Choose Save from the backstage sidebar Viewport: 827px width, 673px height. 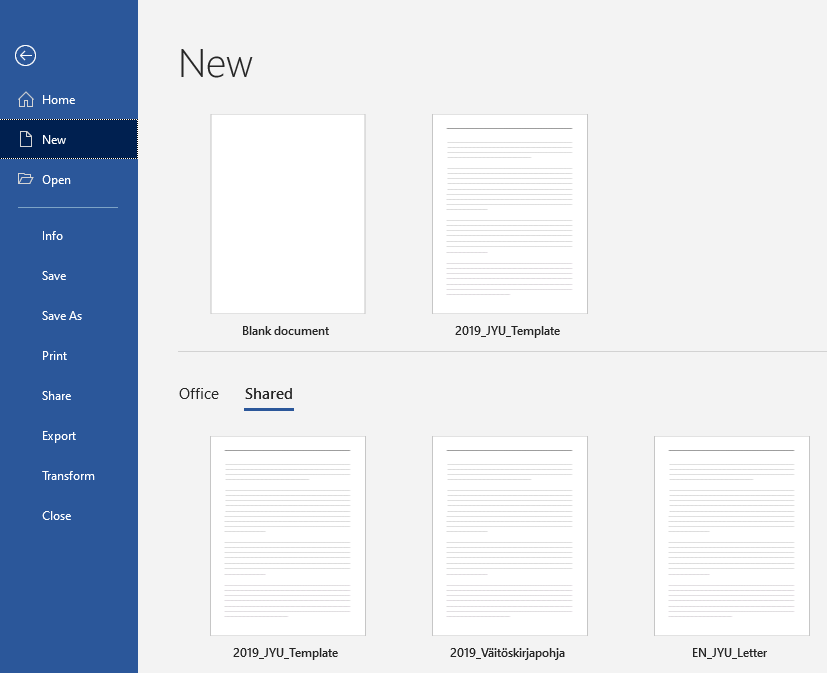point(54,276)
